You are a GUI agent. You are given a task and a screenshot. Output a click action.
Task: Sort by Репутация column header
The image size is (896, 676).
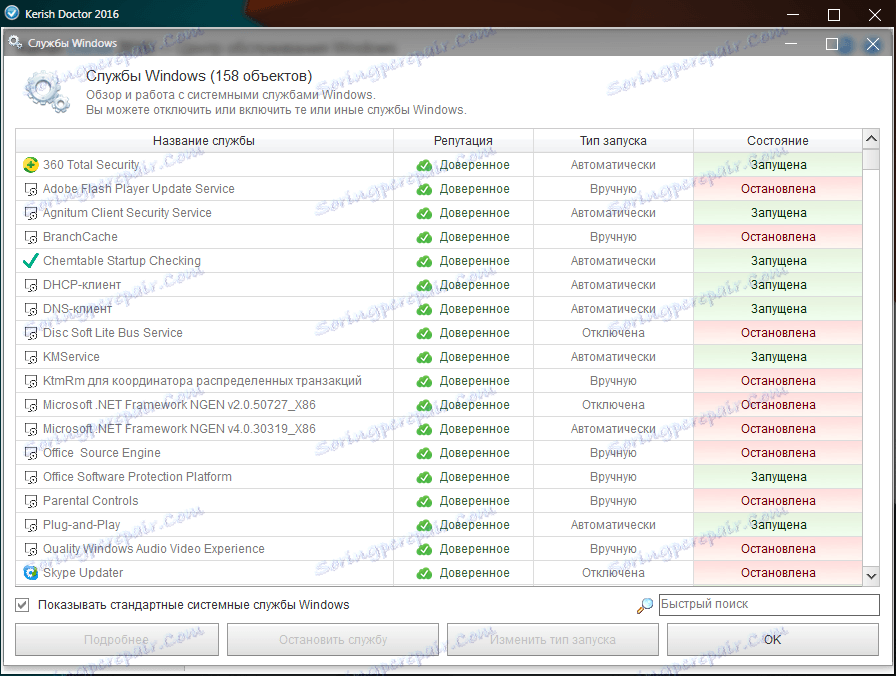click(x=463, y=141)
